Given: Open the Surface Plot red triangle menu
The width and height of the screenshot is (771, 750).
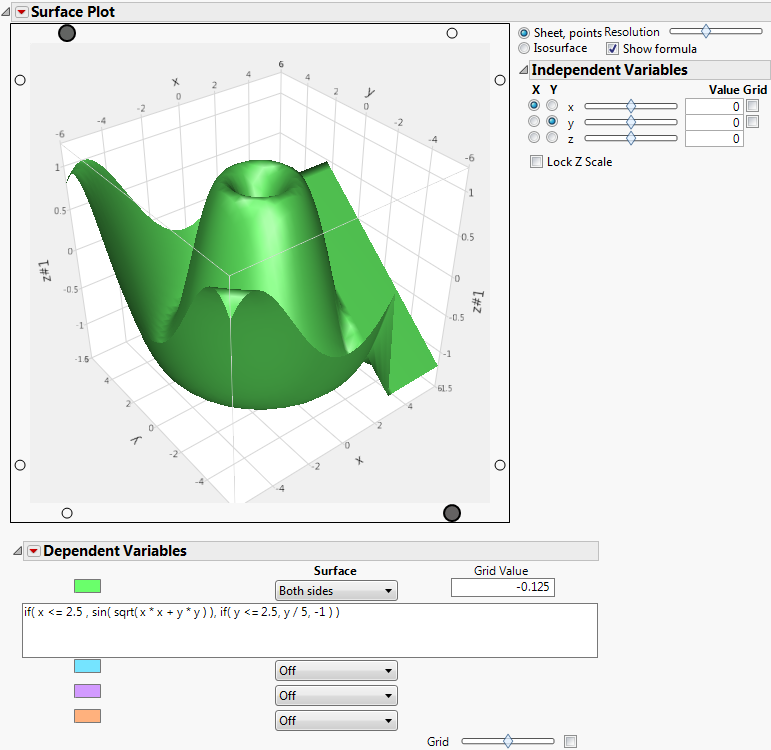Looking at the screenshot, I should (21, 13).
